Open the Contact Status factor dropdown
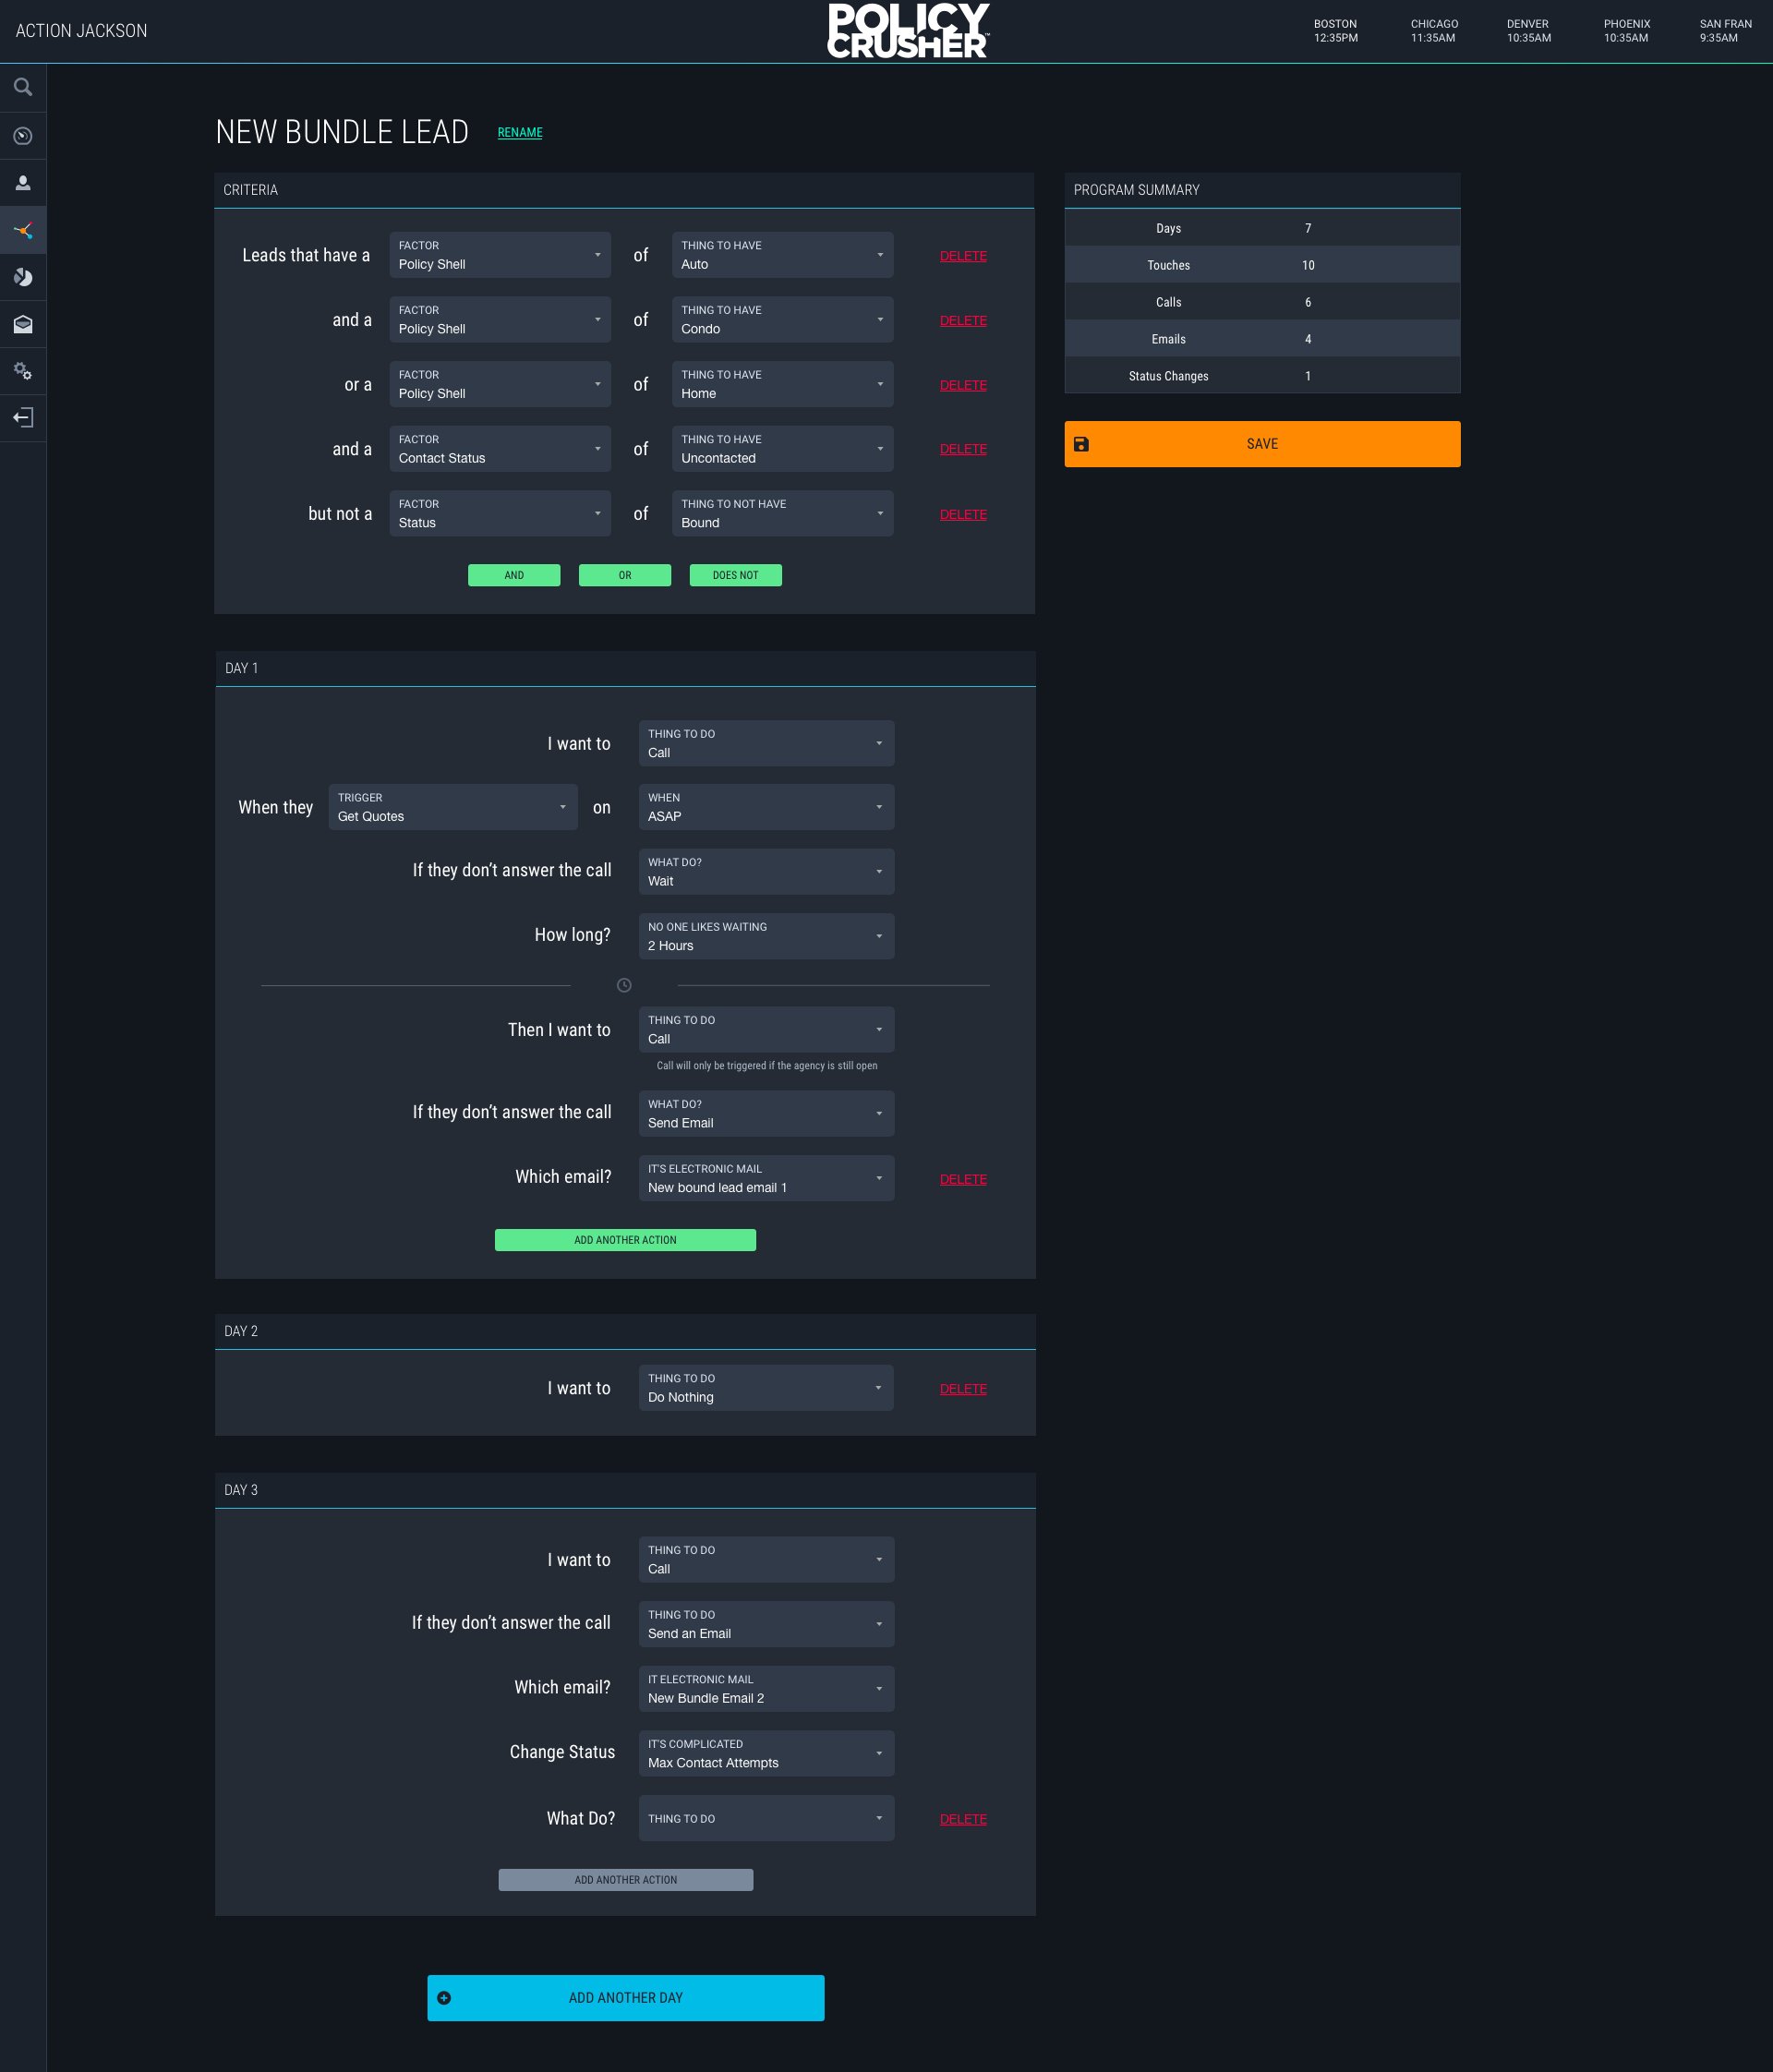This screenshot has width=1773, height=2072. [499, 449]
